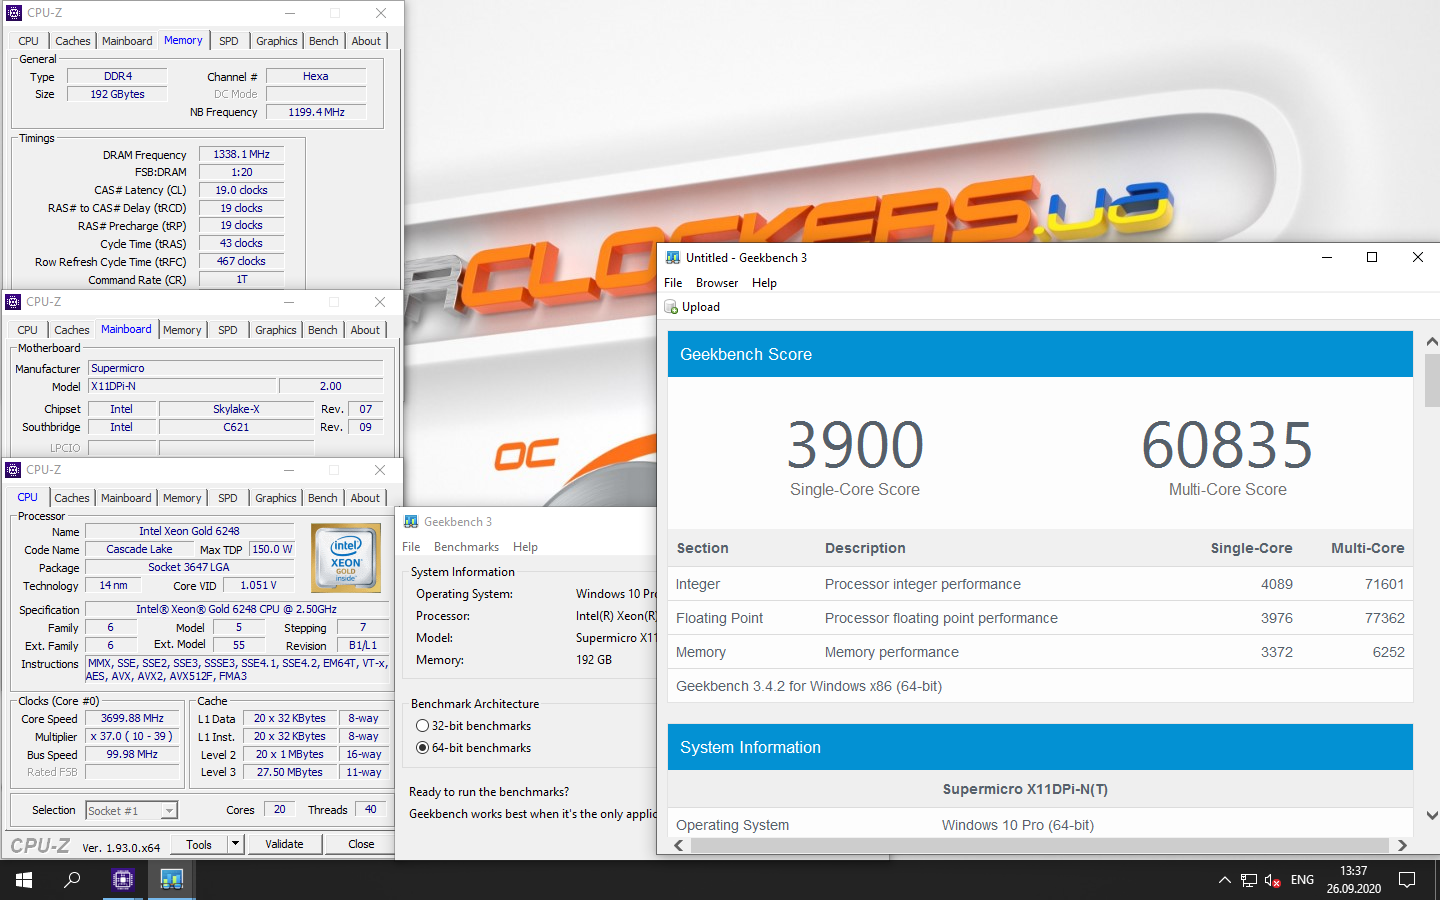The height and width of the screenshot is (900, 1440).
Task: Open Mainboard tab in Memory window
Action: click(x=127, y=41)
